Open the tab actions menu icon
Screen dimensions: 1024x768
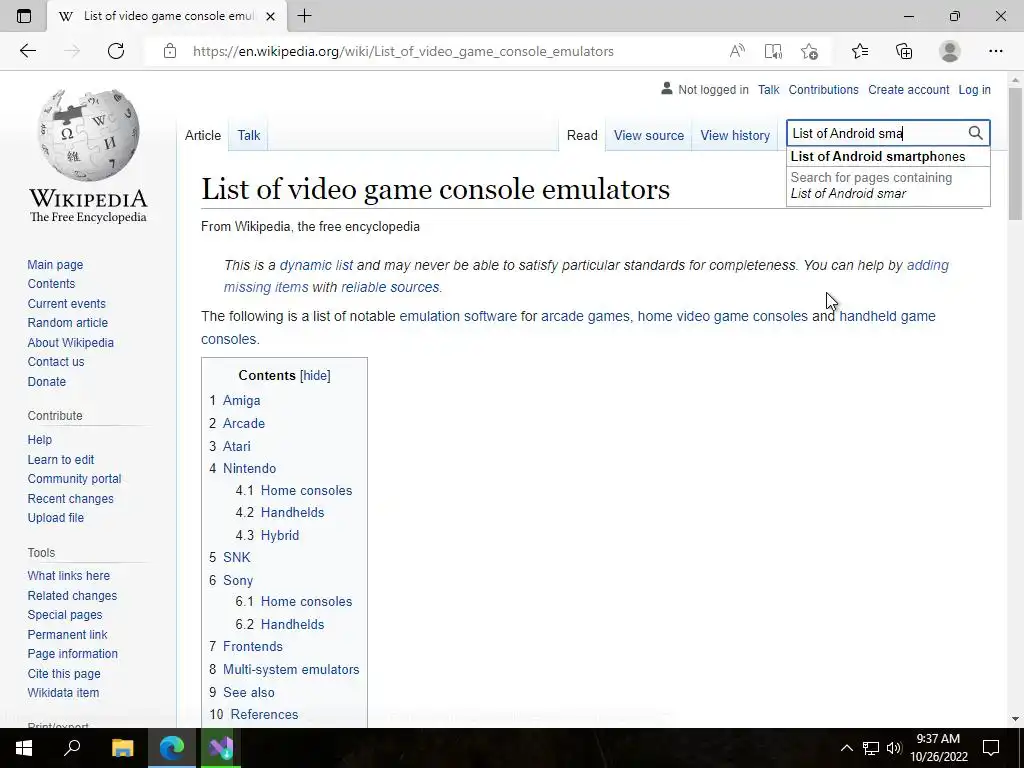[x=24, y=16]
